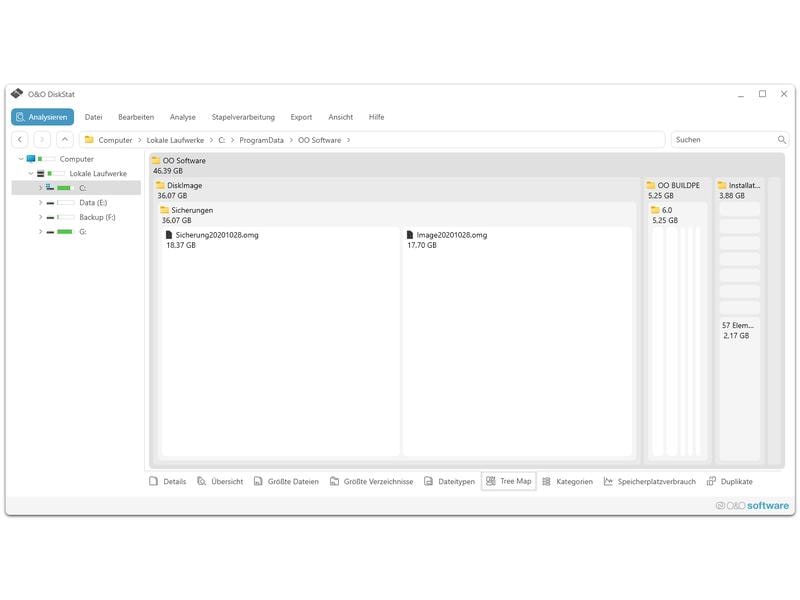Switch to the Übersicht tab
This screenshot has width=800, height=600.
tap(220, 481)
